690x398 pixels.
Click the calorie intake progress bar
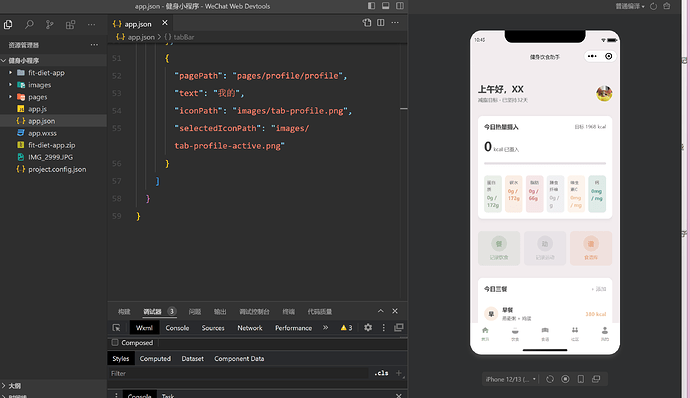coord(545,163)
